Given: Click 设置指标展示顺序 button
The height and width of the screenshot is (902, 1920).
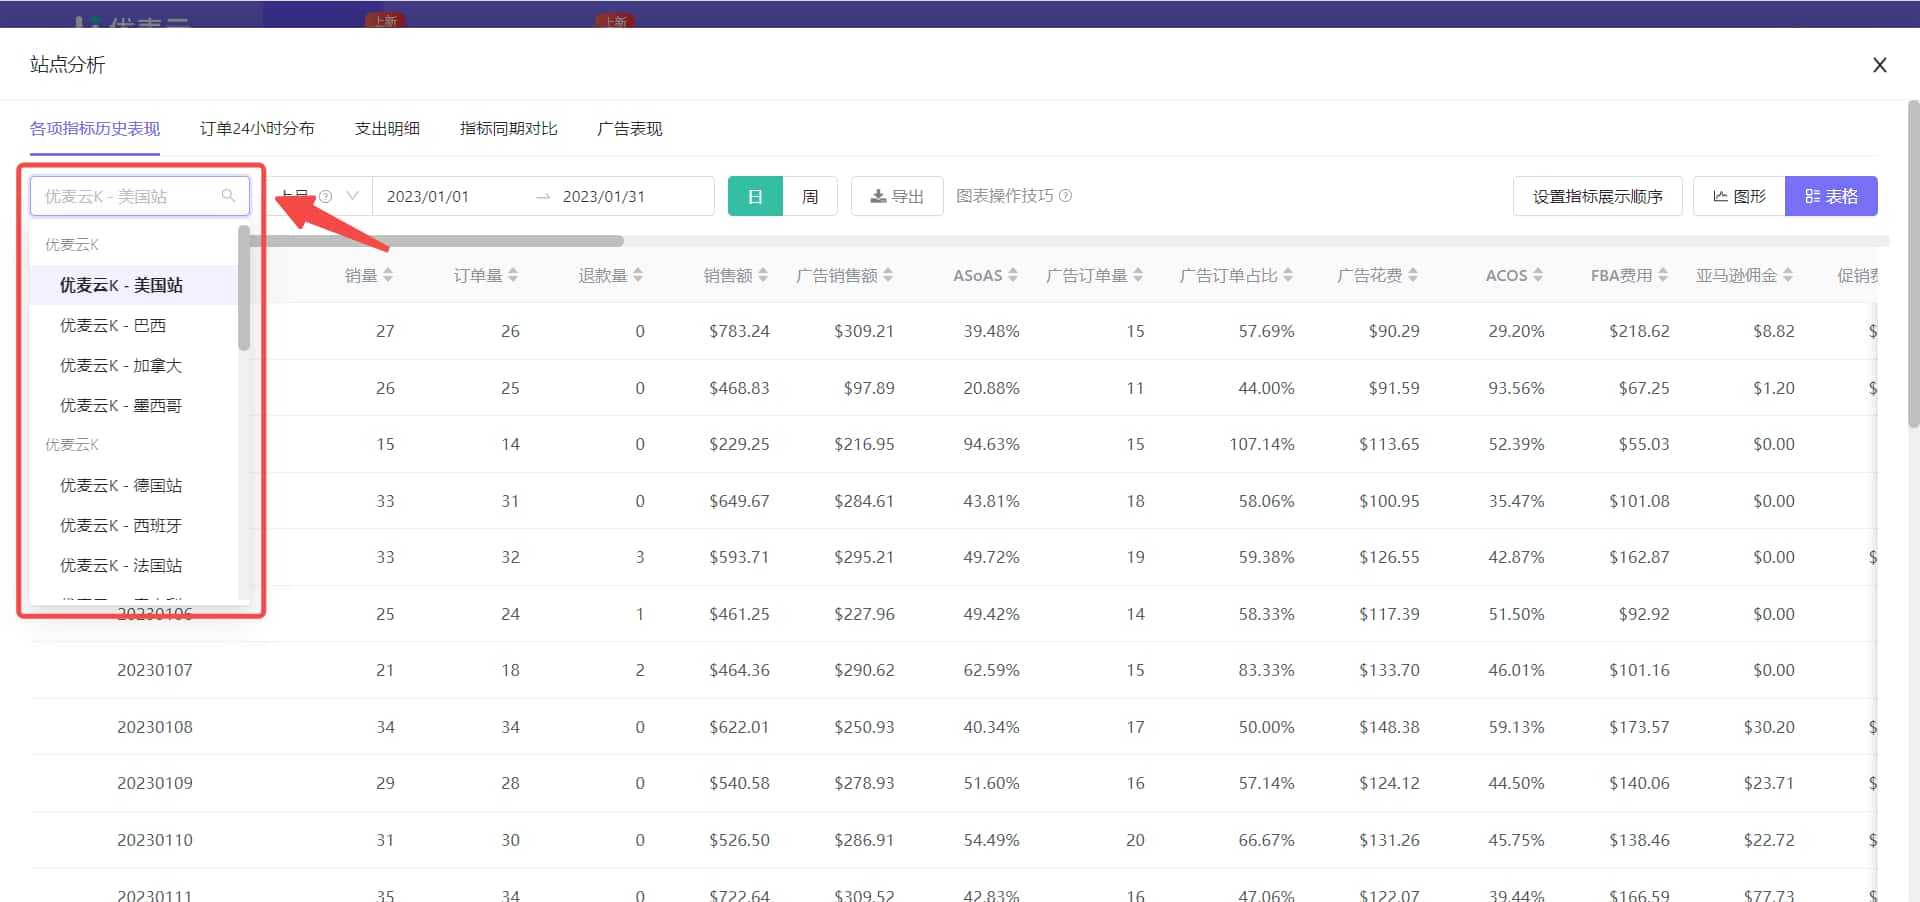Looking at the screenshot, I should pyautogui.click(x=1597, y=196).
